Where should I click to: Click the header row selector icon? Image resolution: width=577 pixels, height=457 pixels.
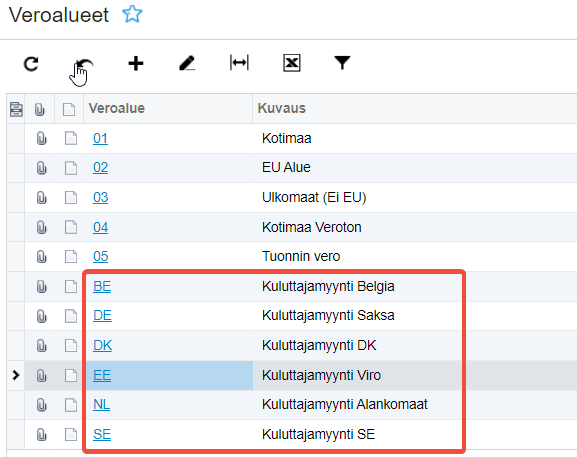pyautogui.click(x=16, y=109)
